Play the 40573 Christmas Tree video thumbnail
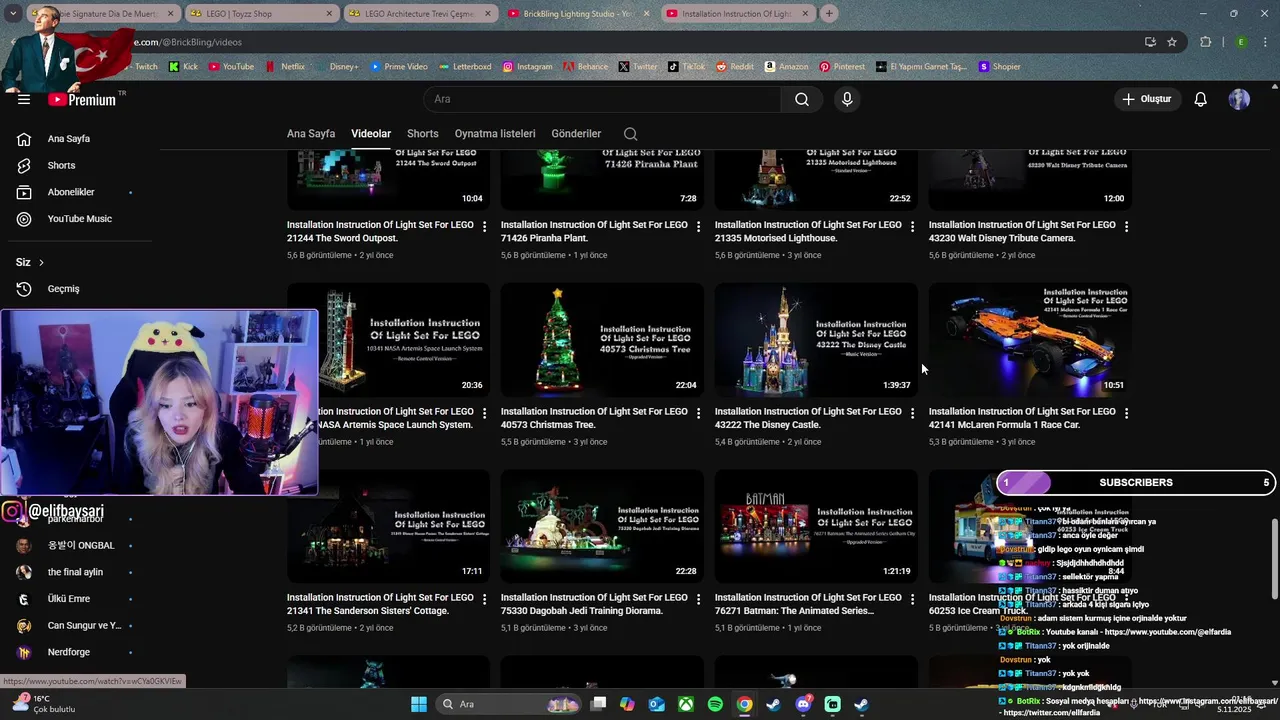Viewport: 1280px width, 720px height. pyautogui.click(x=602, y=340)
